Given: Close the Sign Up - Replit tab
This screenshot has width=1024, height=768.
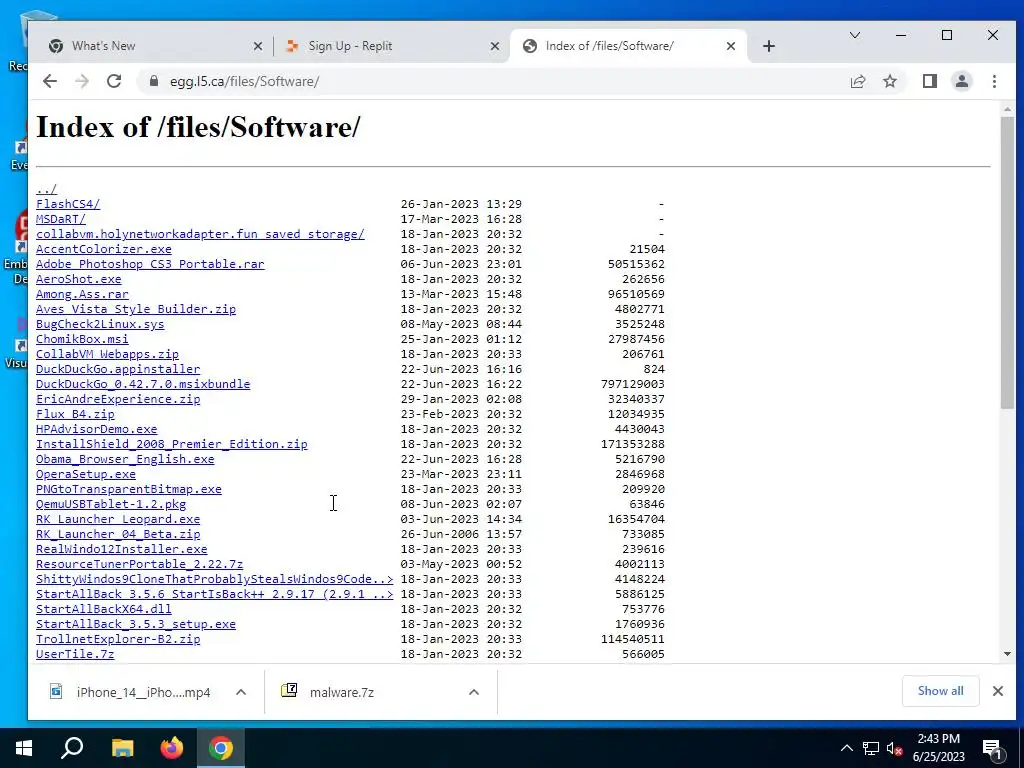Looking at the screenshot, I should (x=495, y=46).
